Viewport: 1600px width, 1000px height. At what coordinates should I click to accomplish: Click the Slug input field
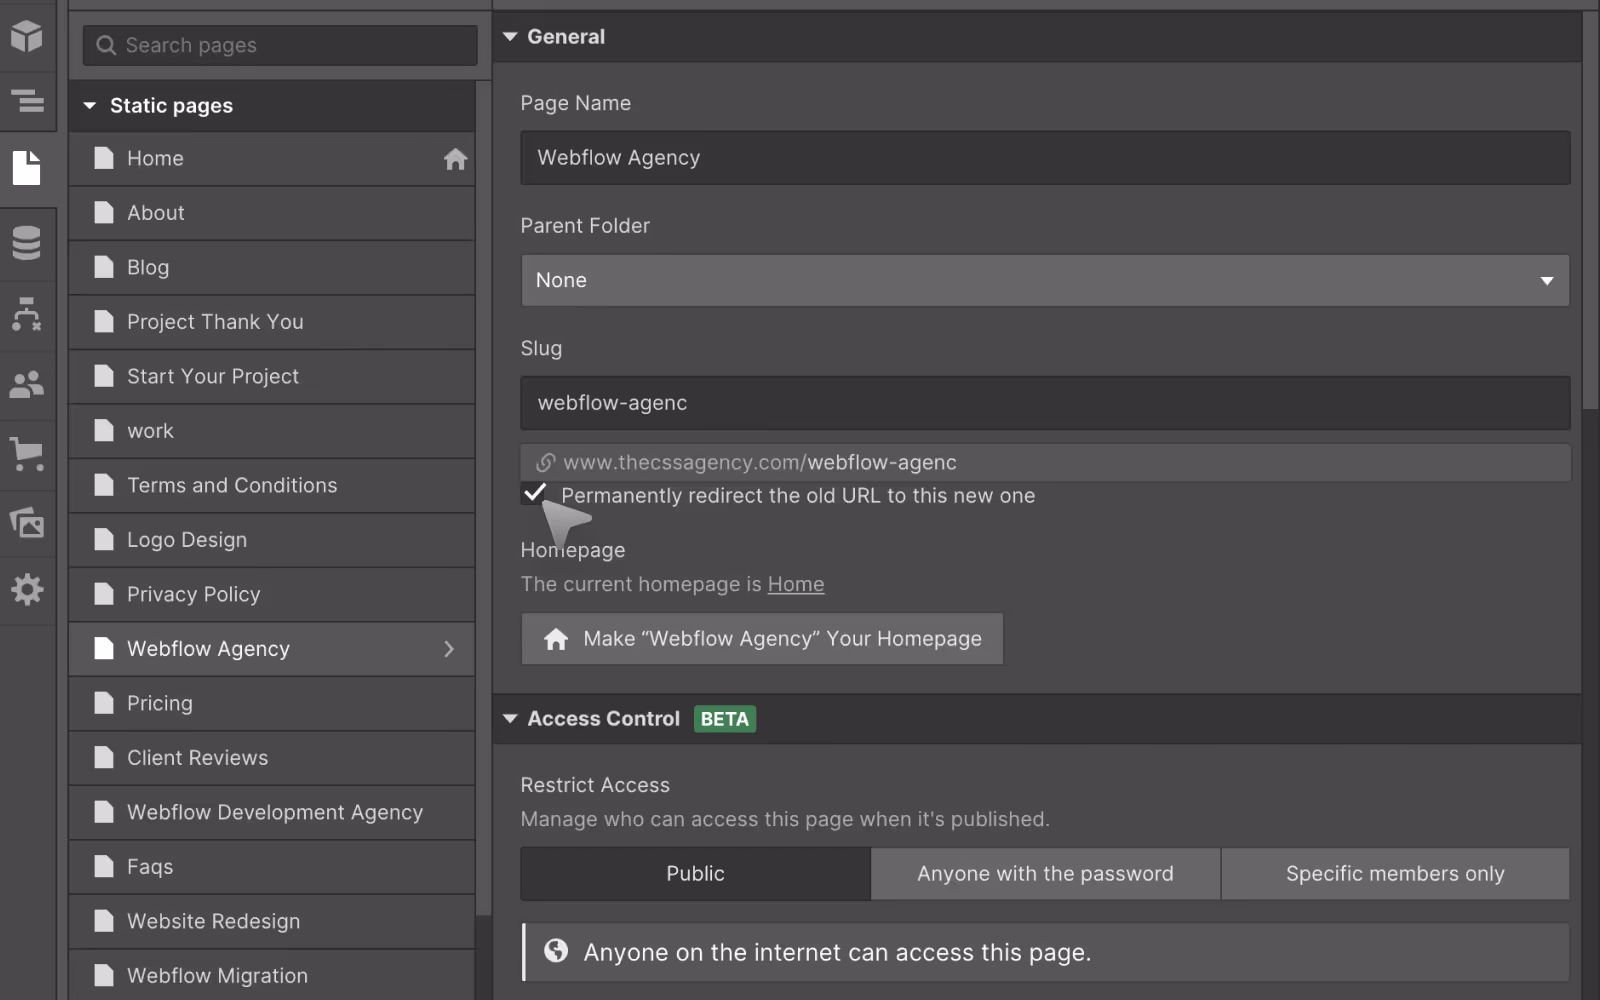coord(1045,403)
